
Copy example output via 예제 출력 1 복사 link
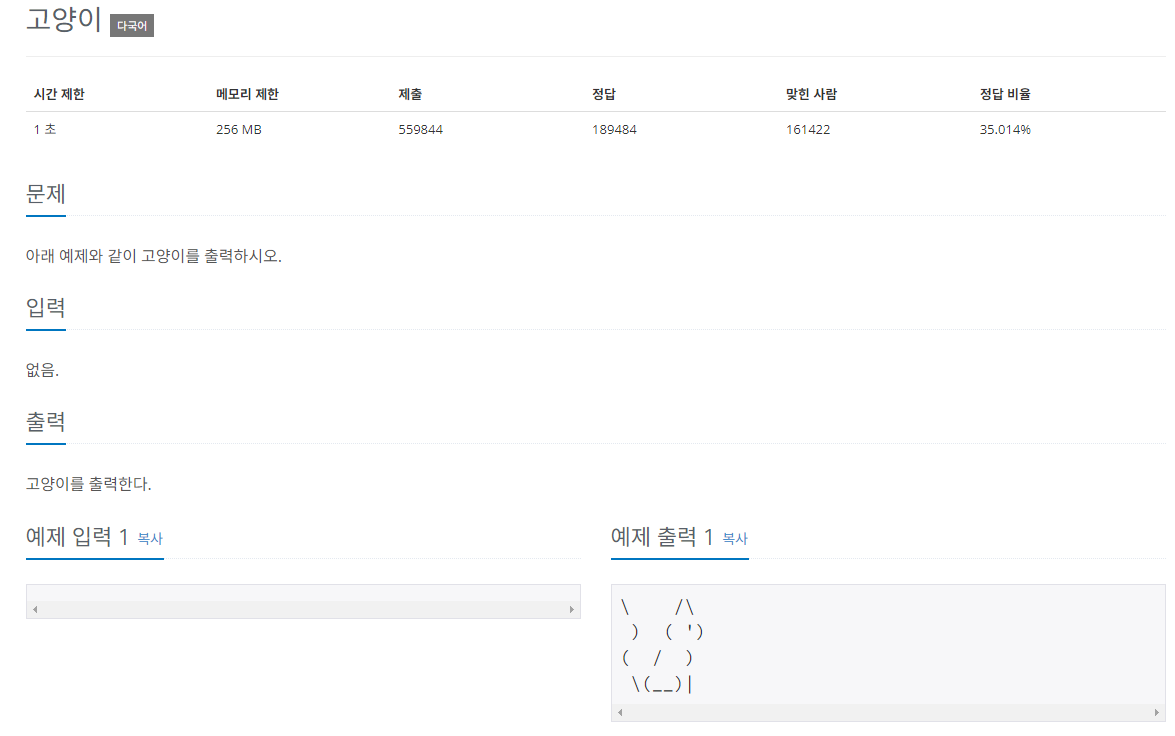[735, 538]
